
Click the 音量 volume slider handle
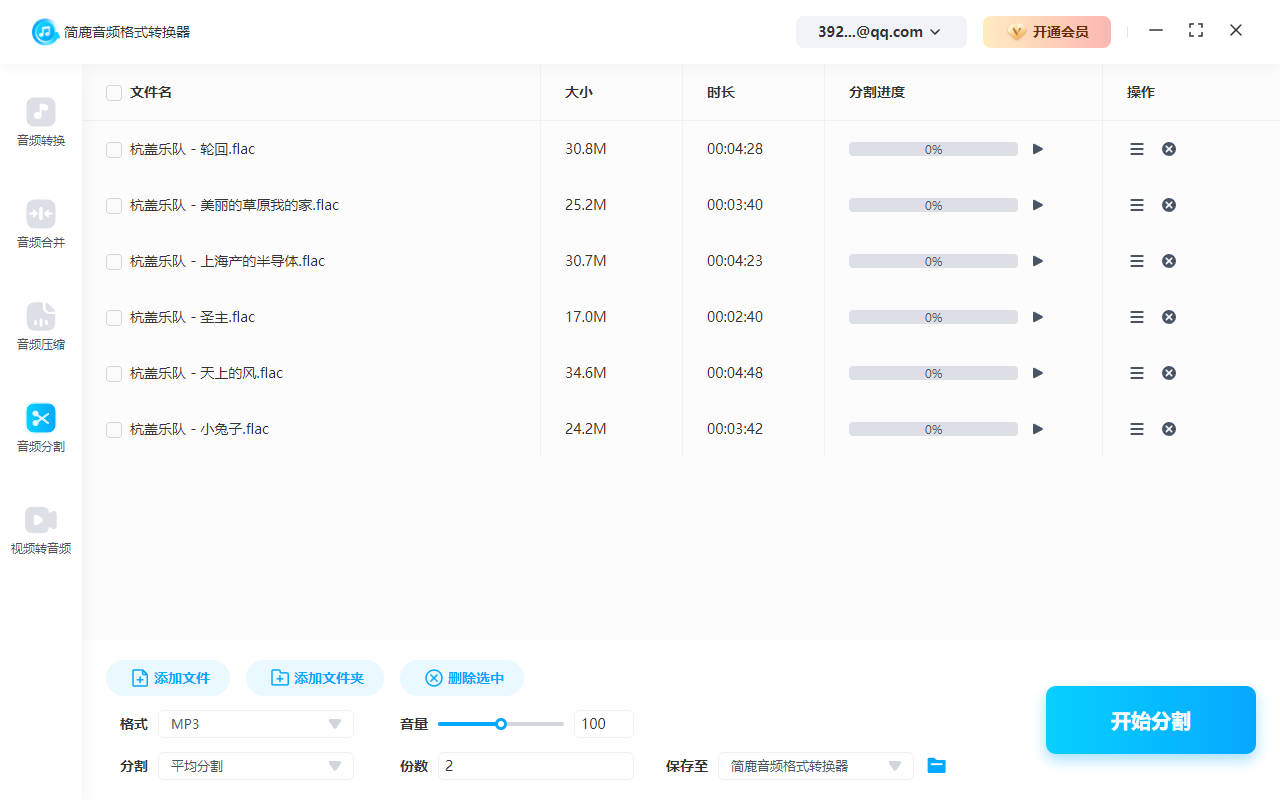(501, 724)
